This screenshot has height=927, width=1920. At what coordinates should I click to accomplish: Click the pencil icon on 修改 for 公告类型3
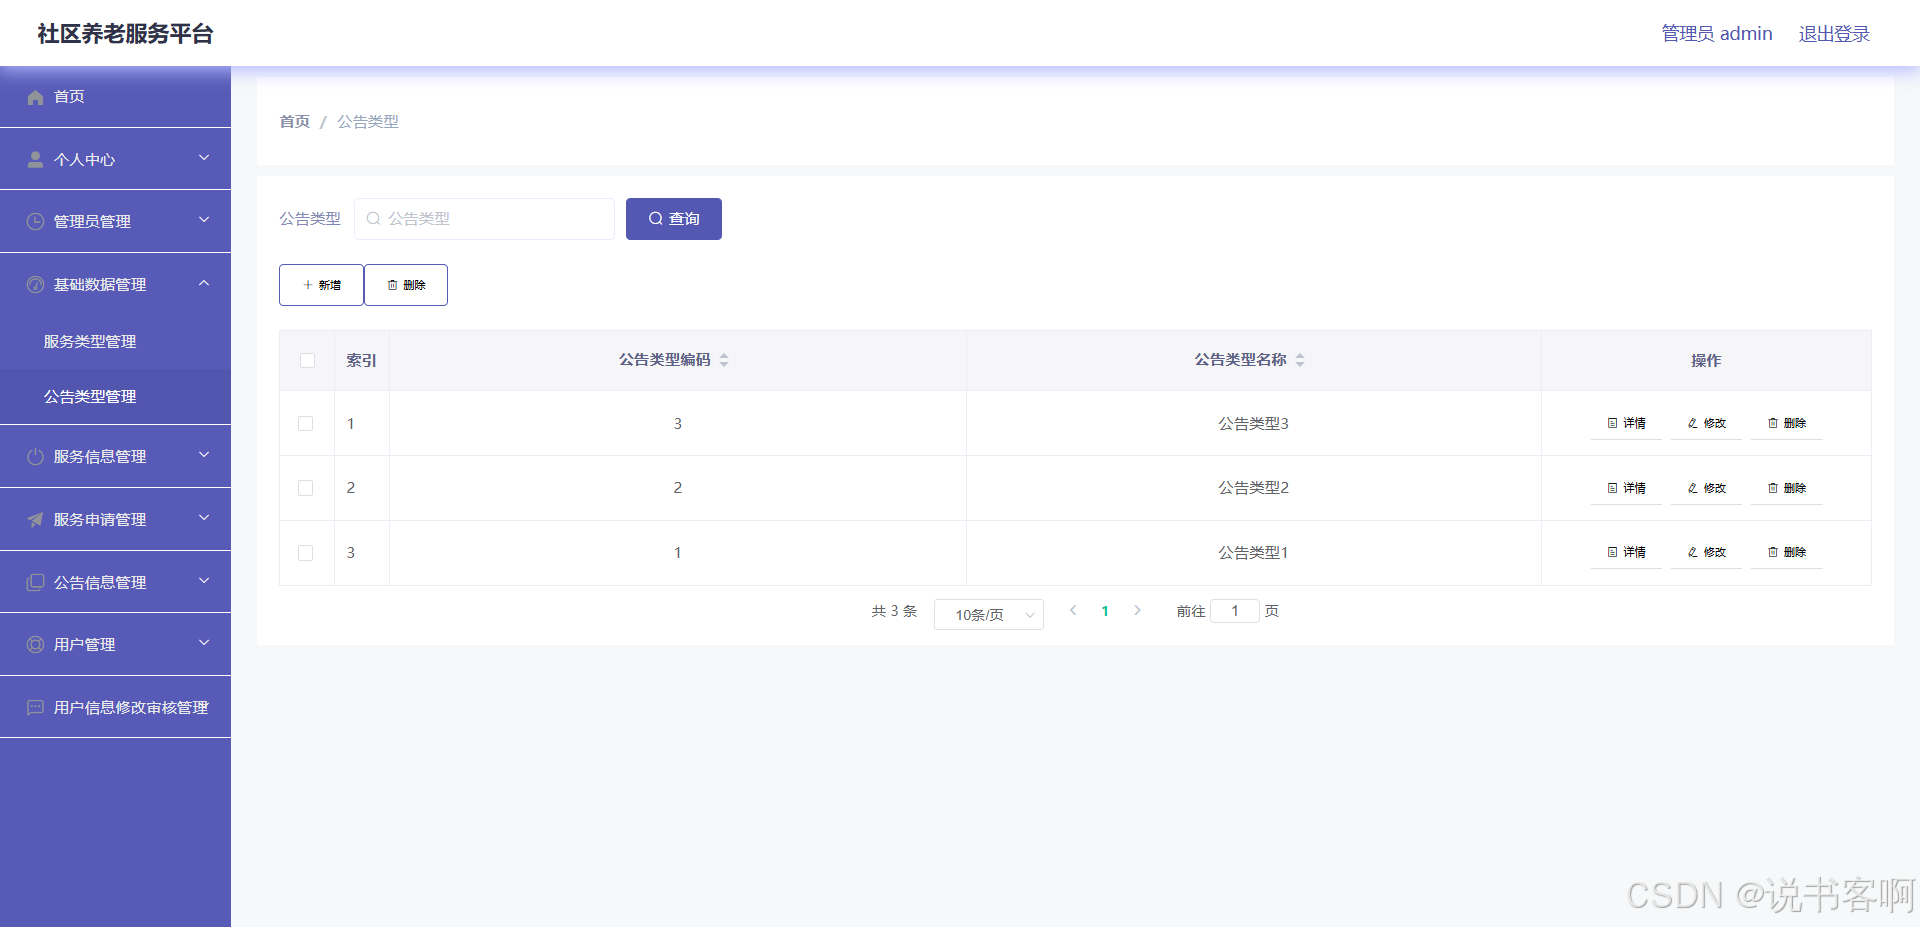pyautogui.click(x=1691, y=423)
